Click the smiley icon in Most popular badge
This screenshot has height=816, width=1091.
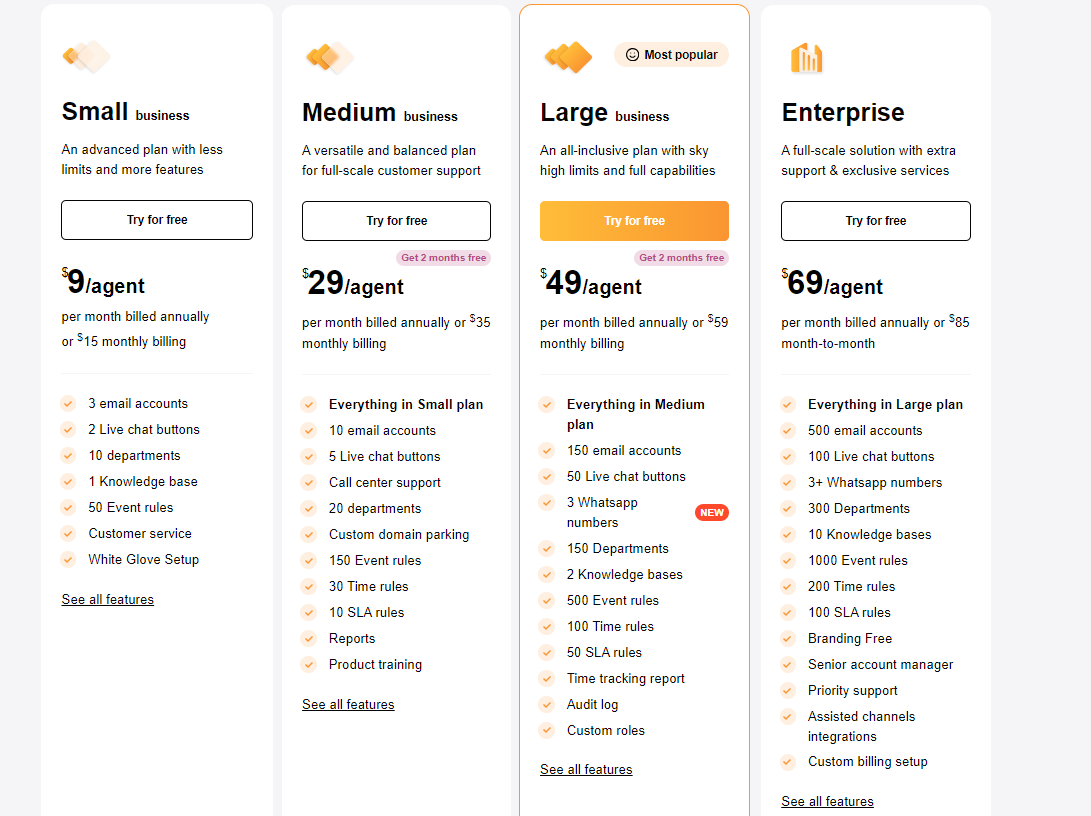[x=632, y=55]
